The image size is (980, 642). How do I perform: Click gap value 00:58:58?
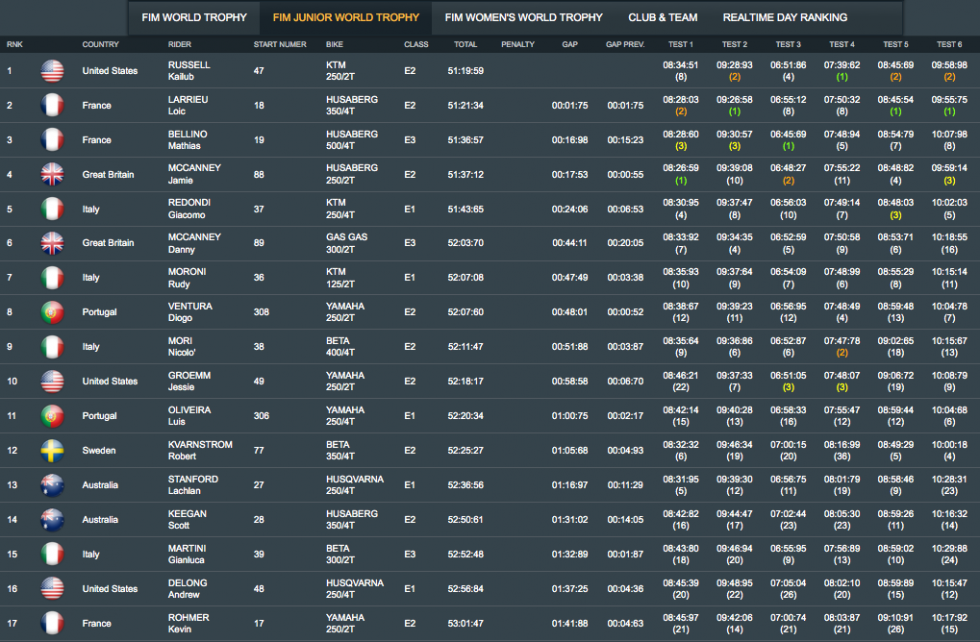tap(569, 381)
